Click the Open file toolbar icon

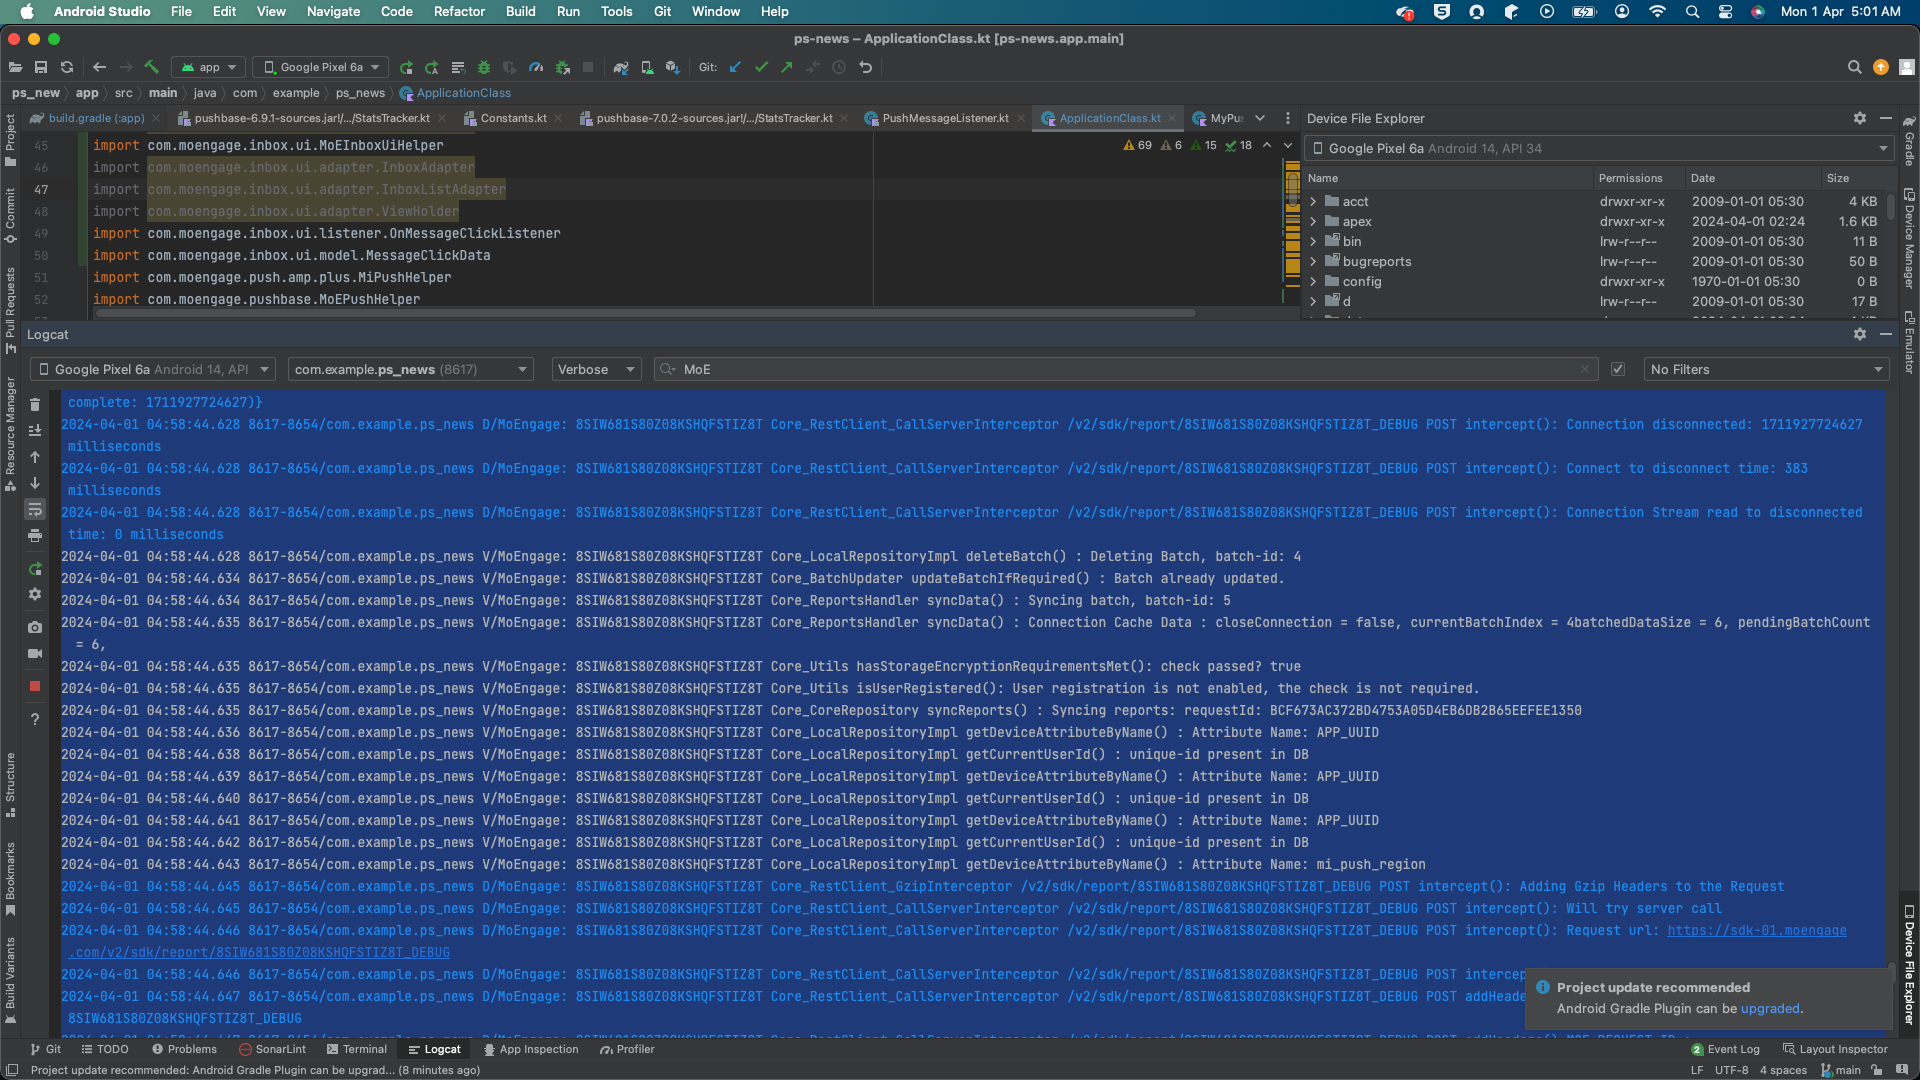click(x=15, y=67)
